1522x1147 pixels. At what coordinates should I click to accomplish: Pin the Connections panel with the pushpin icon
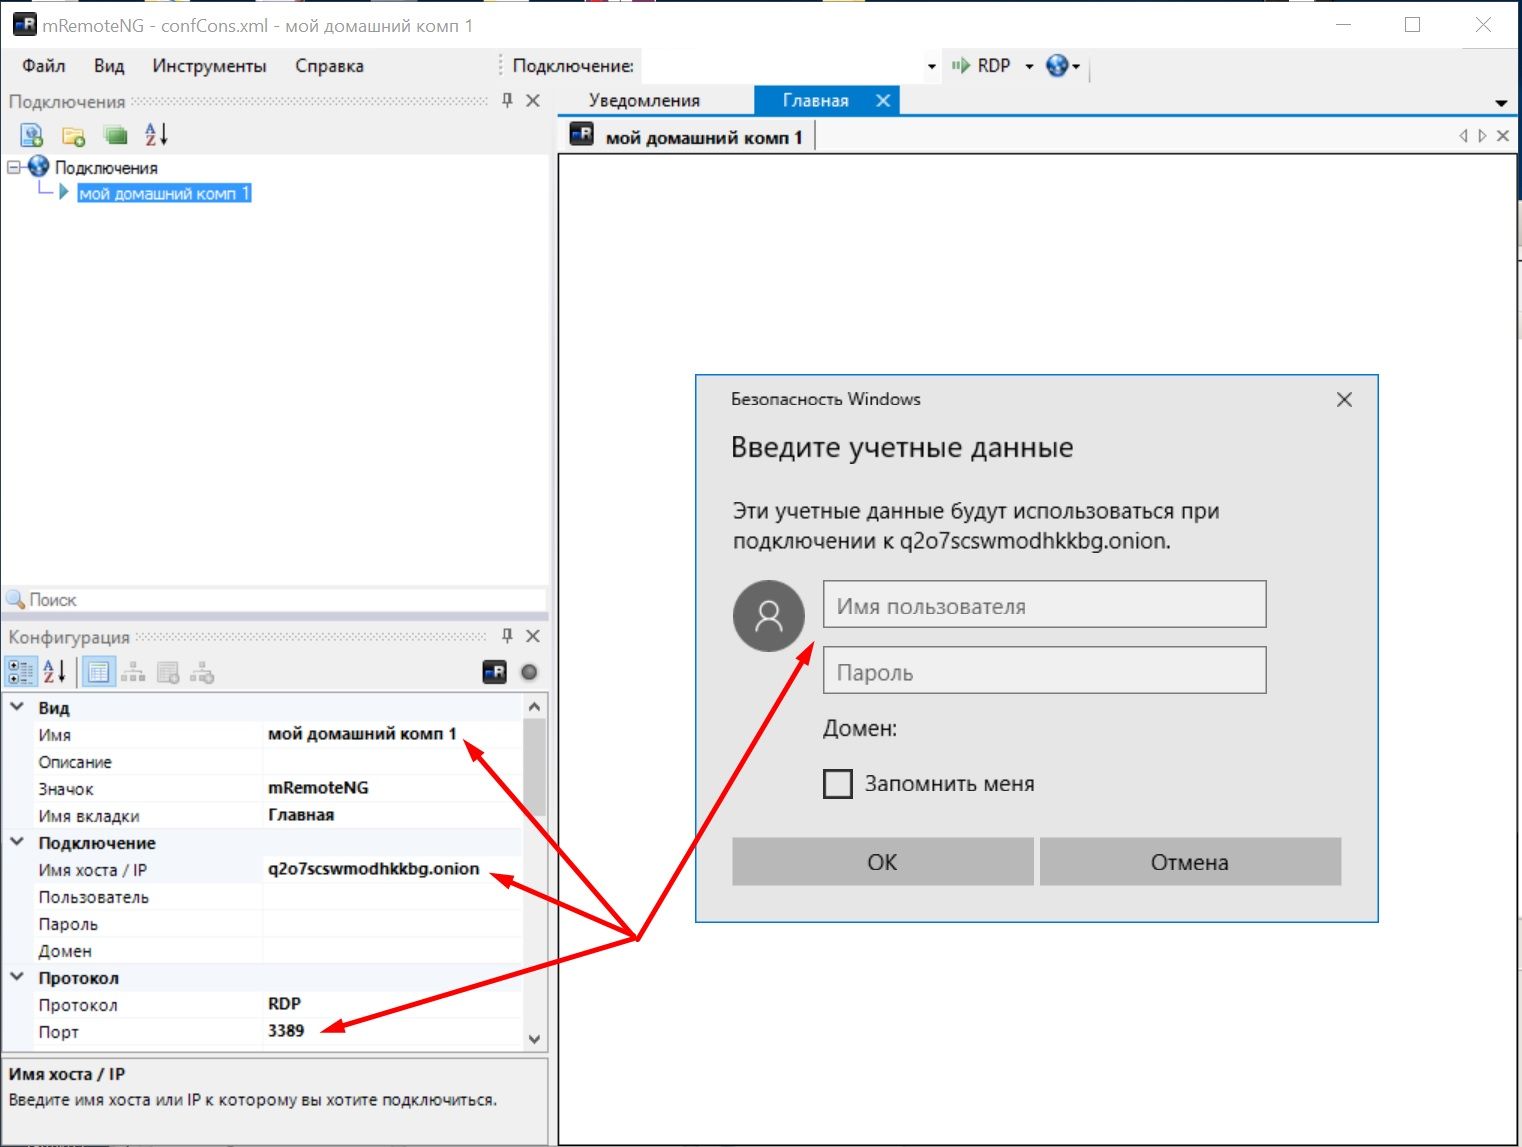pyautogui.click(x=507, y=100)
